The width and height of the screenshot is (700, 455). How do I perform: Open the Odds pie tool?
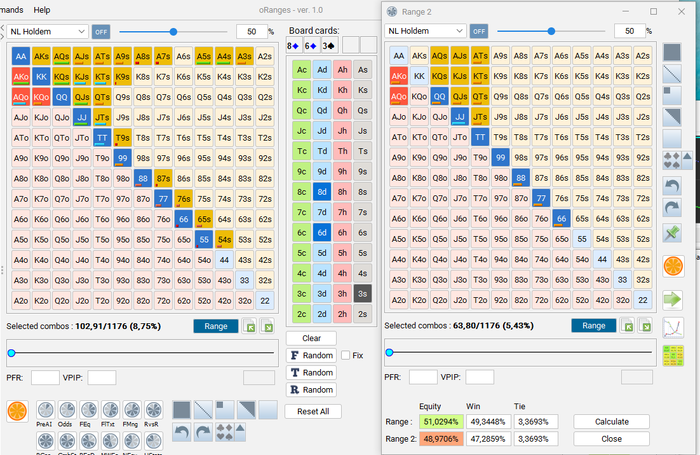pyautogui.click(x=67, y=409)
